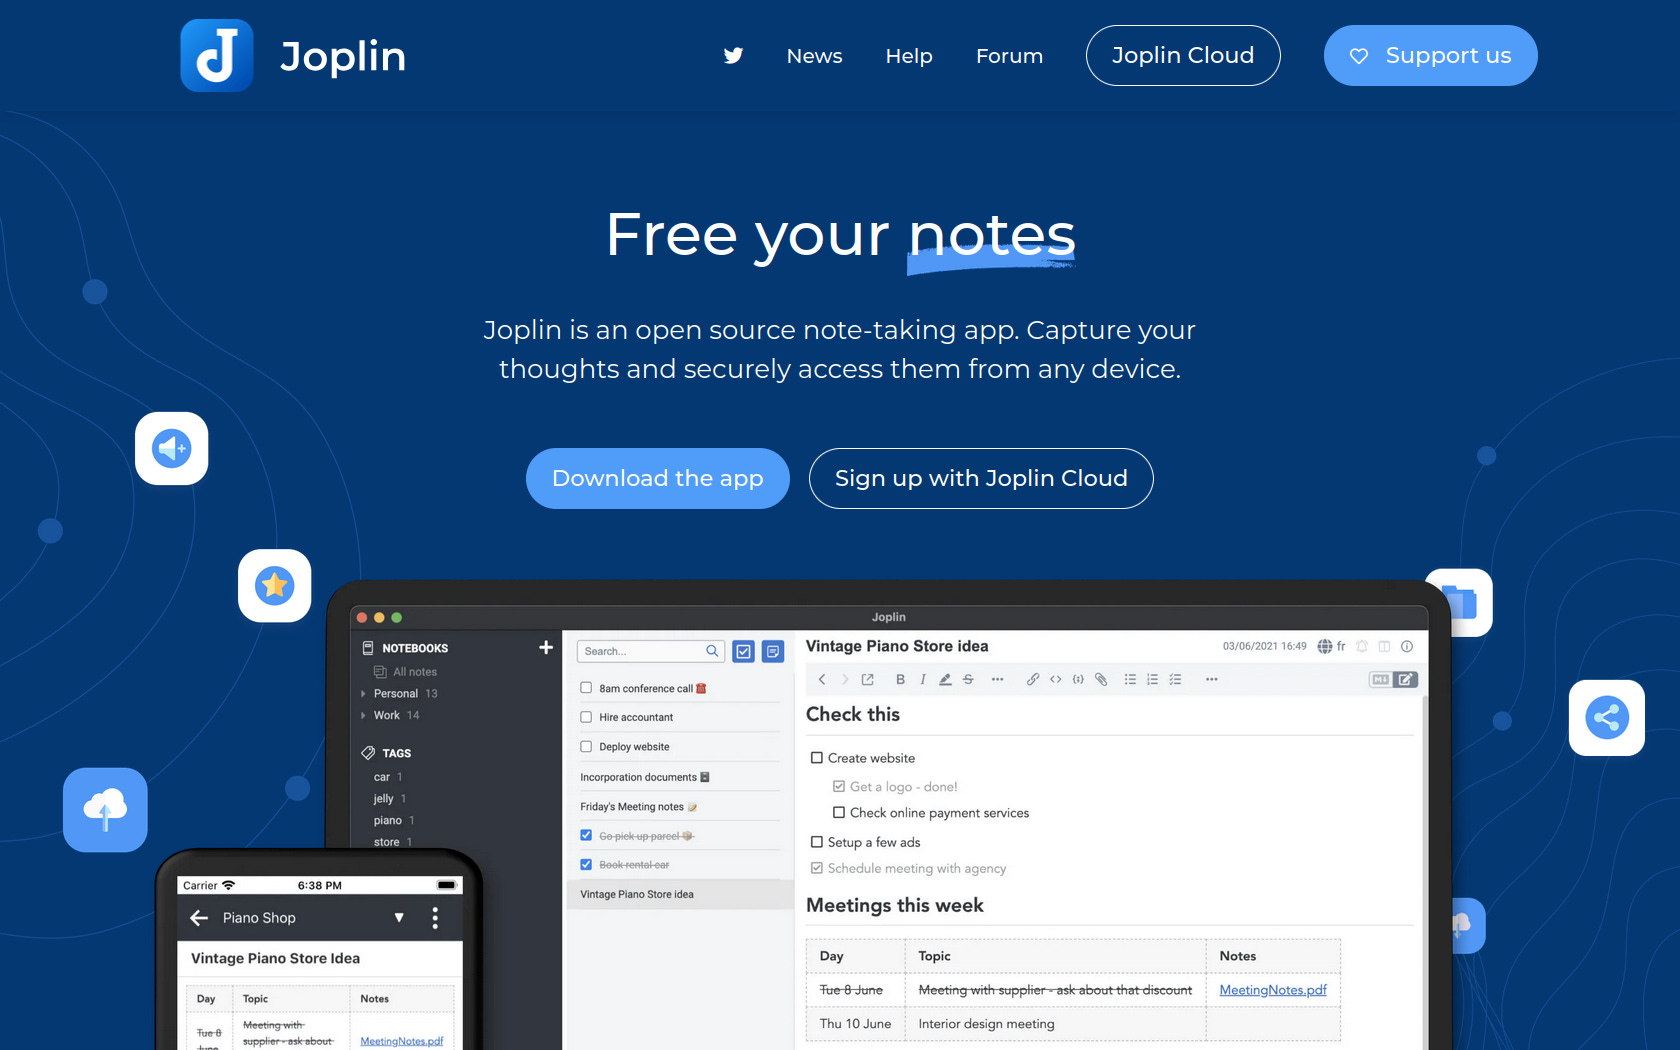1680x1050 pixels.
Task: Open note properties info icon
Action: [x=1407, y=646]
